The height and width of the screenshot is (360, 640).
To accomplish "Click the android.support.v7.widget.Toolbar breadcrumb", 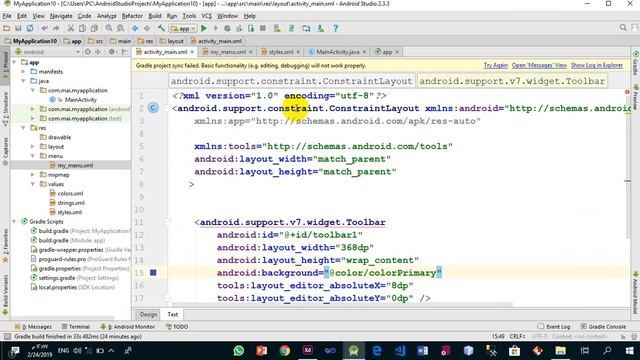I will click(512, 81).
